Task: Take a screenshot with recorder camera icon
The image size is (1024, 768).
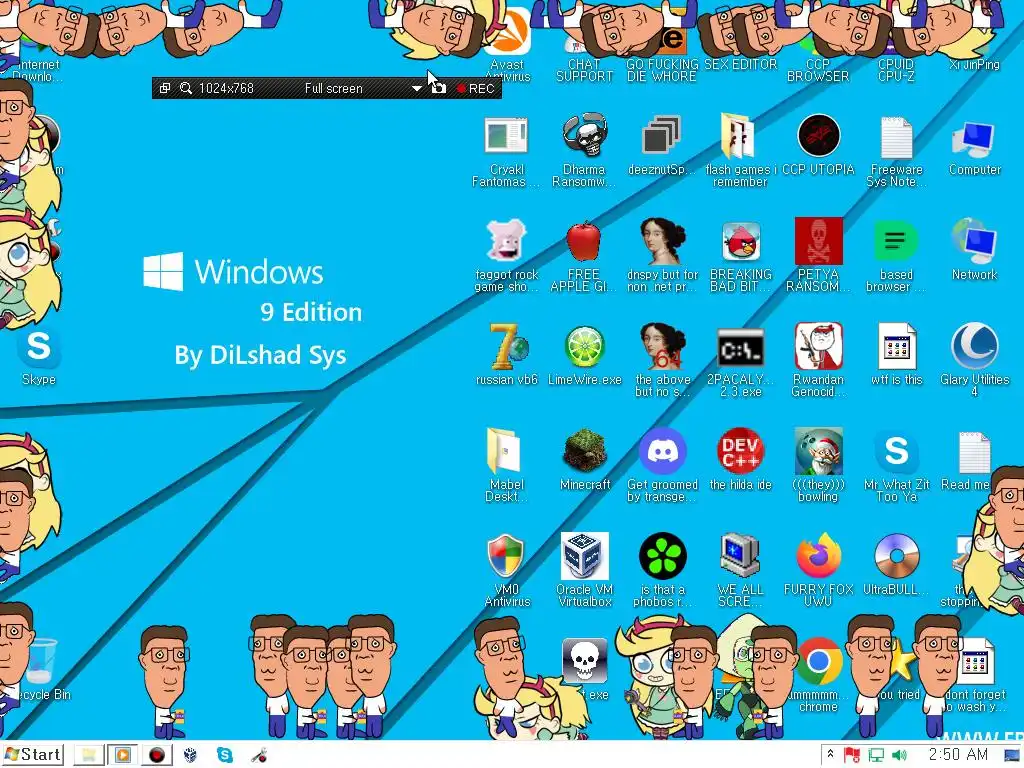Action: pyautogui.click(x=440, y=88)
